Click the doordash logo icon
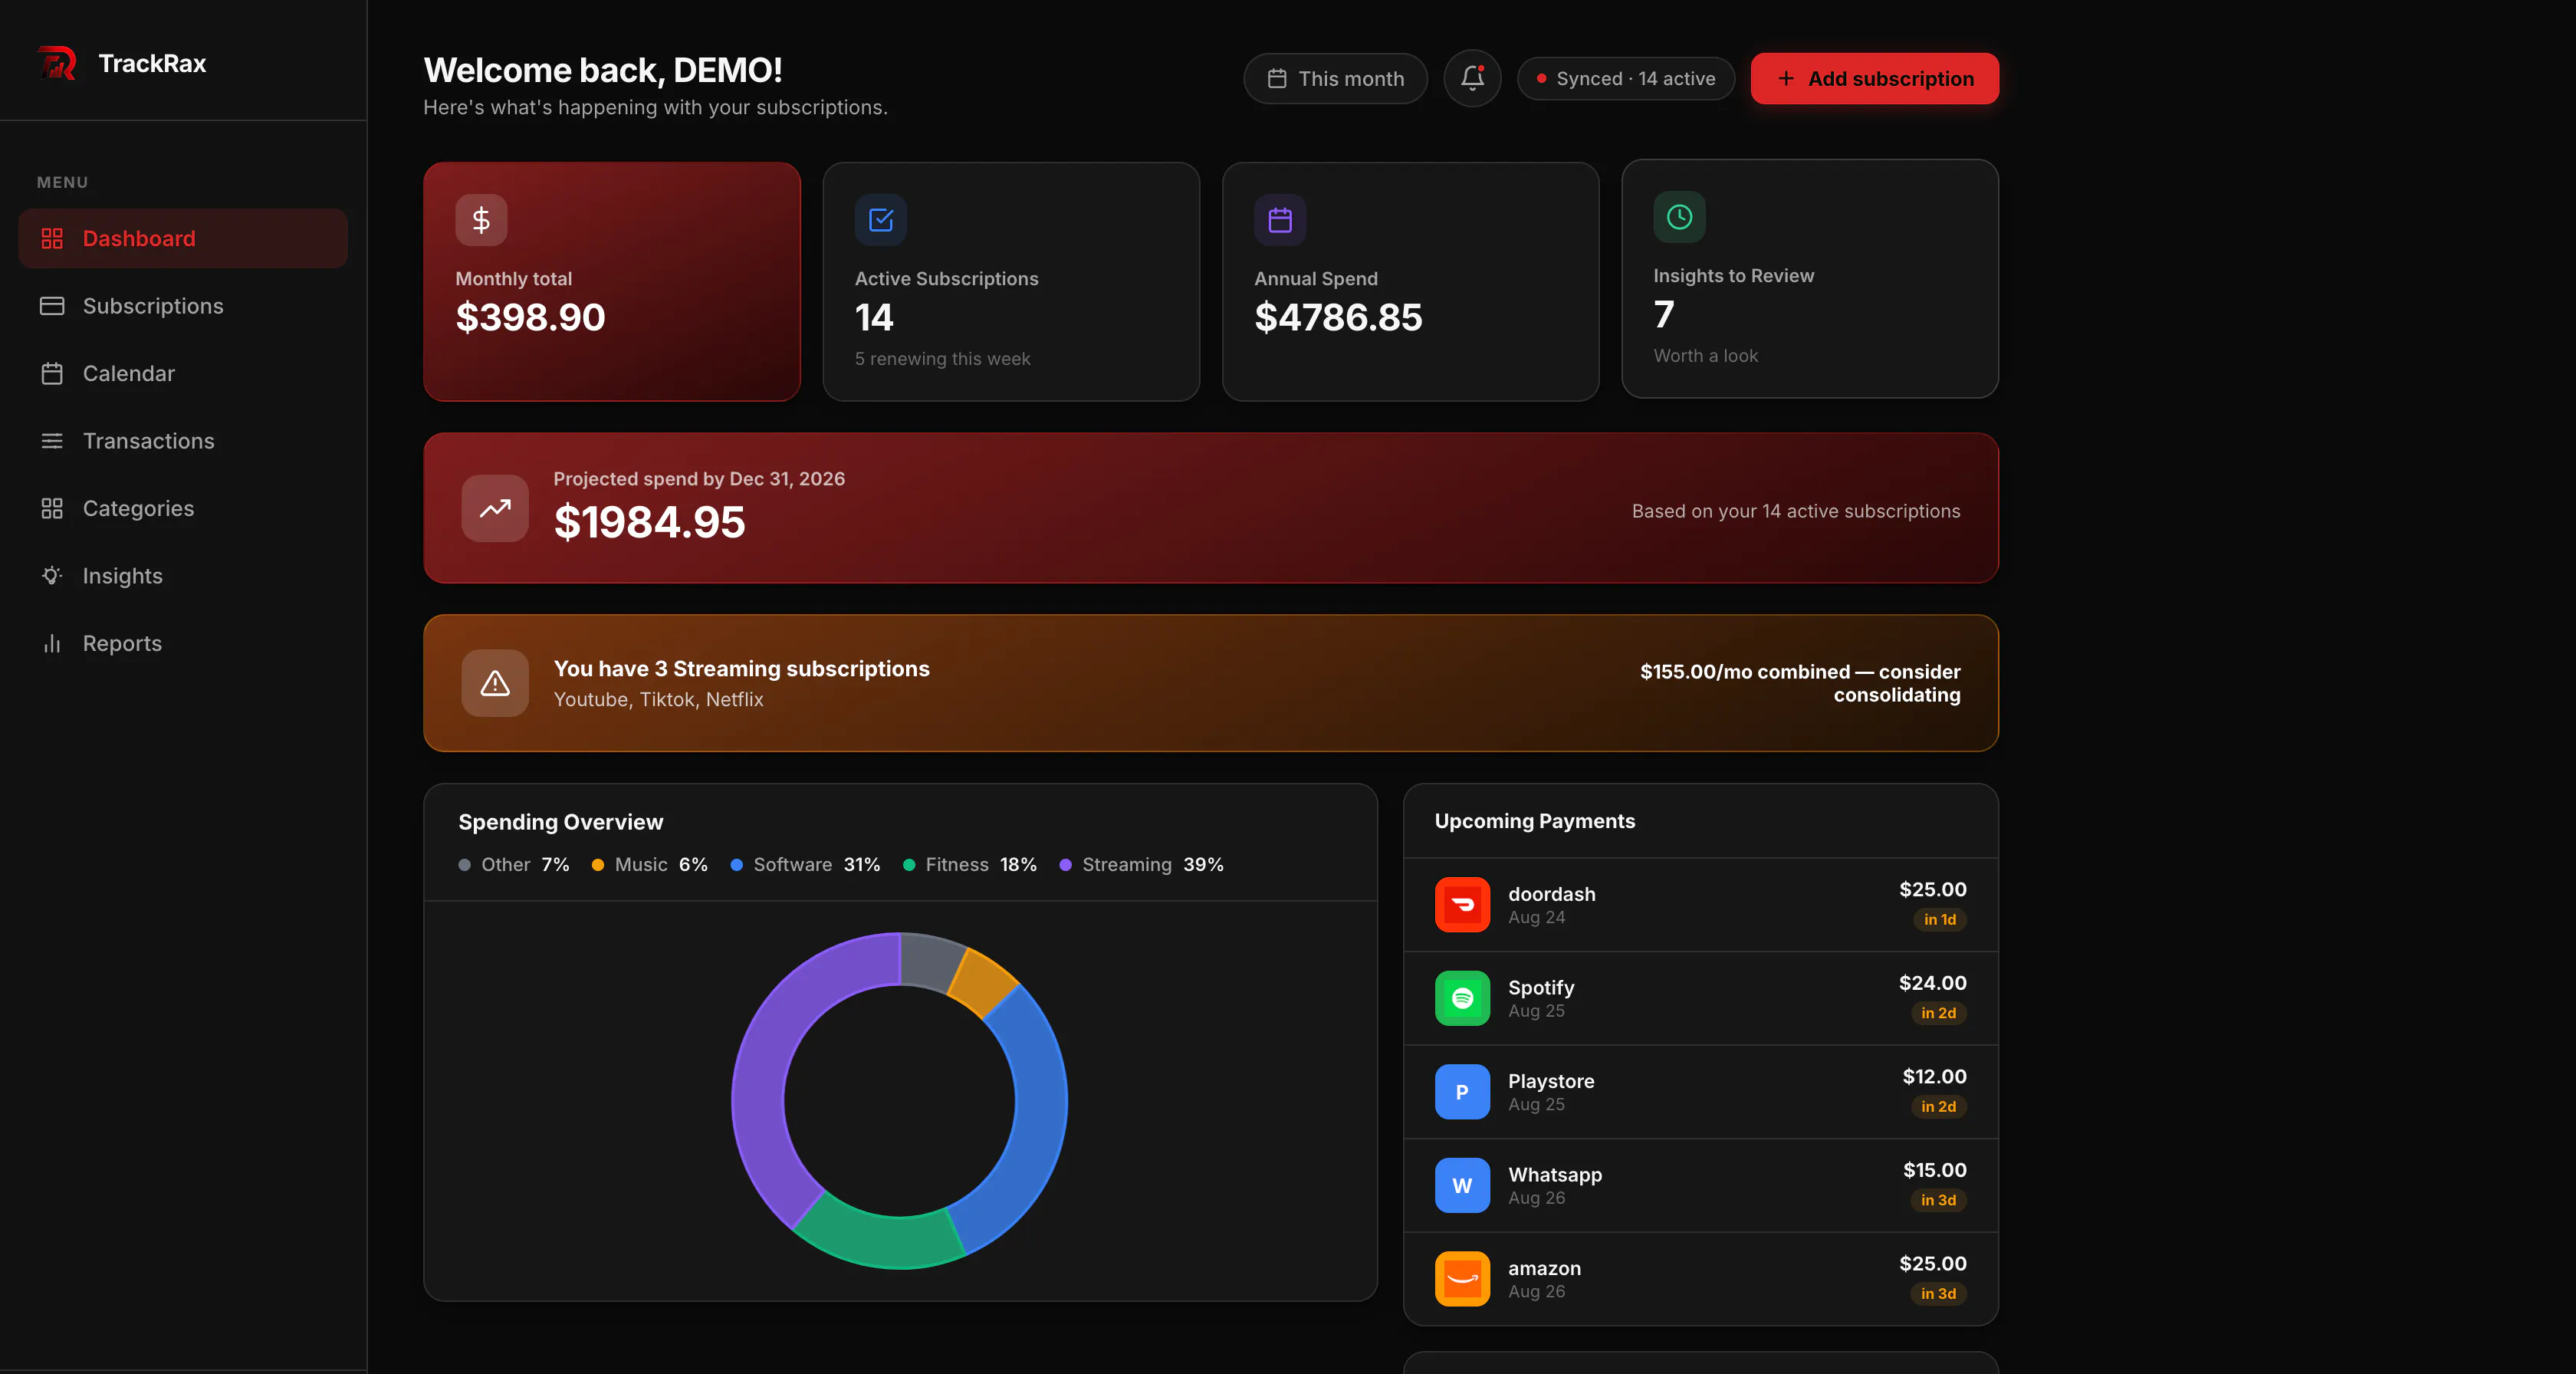This screenshot has width=2576, height=1374. 1462,904
